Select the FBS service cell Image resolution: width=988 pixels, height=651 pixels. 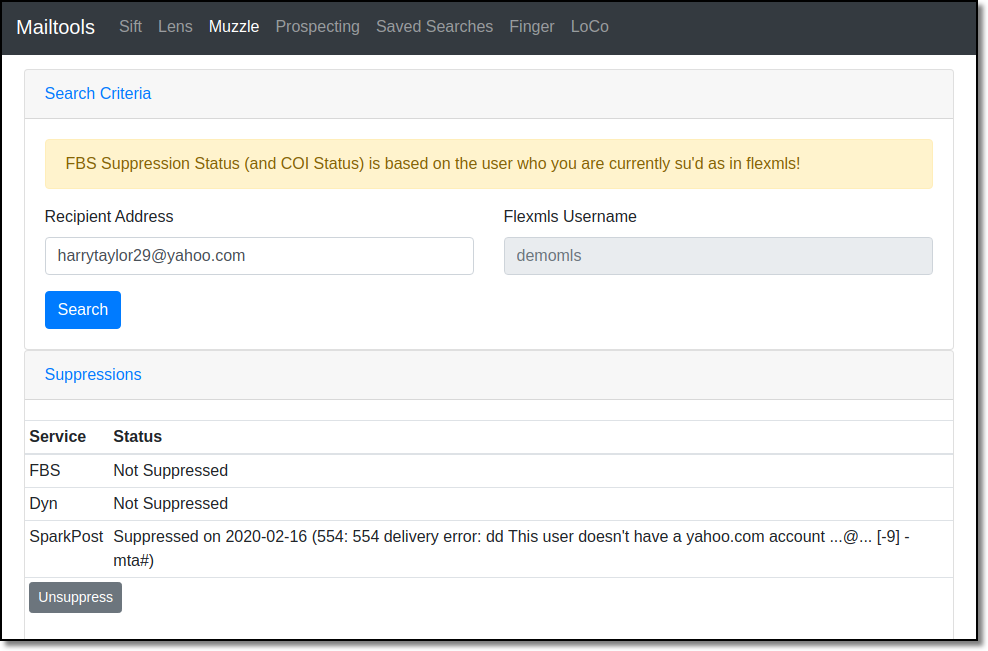click(x=45, y=471)
